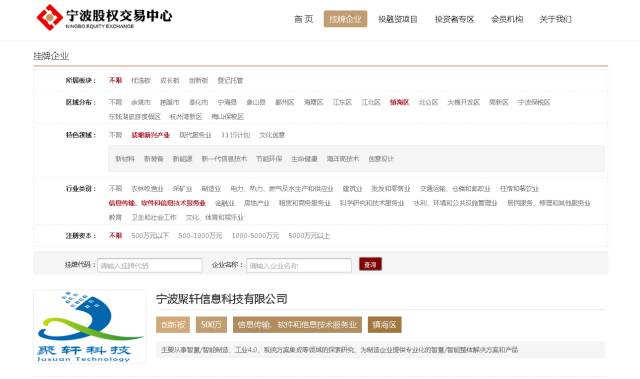
Task: Filter industry by 教育
Action: click(116, 217)
